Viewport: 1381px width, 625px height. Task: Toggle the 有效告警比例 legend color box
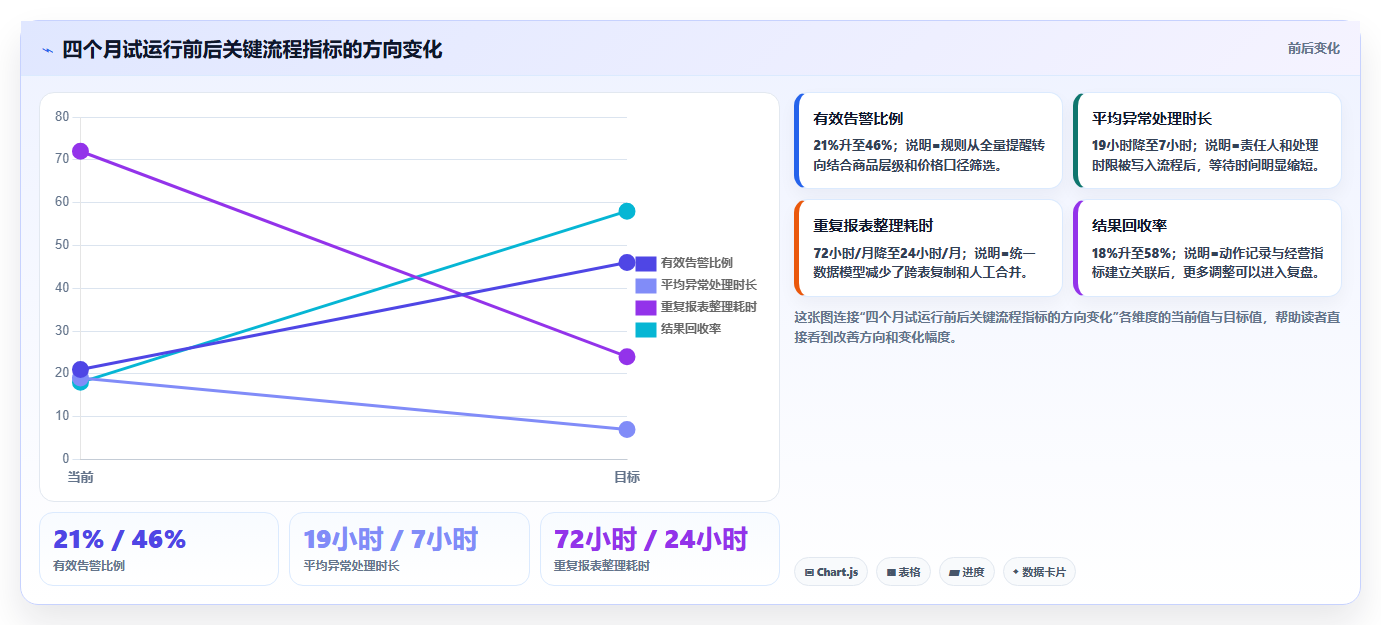(646, 263)
